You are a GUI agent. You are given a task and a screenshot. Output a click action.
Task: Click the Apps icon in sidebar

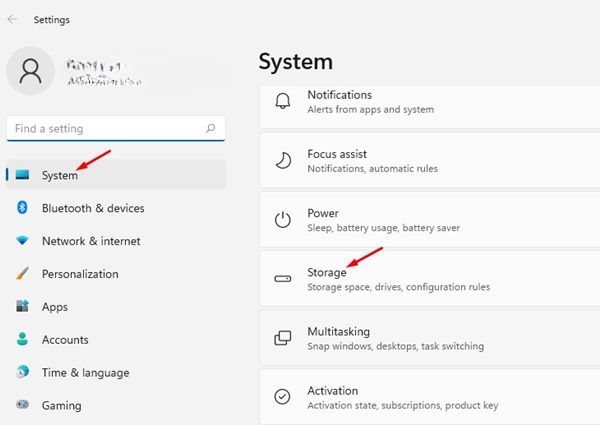point(22,306)
